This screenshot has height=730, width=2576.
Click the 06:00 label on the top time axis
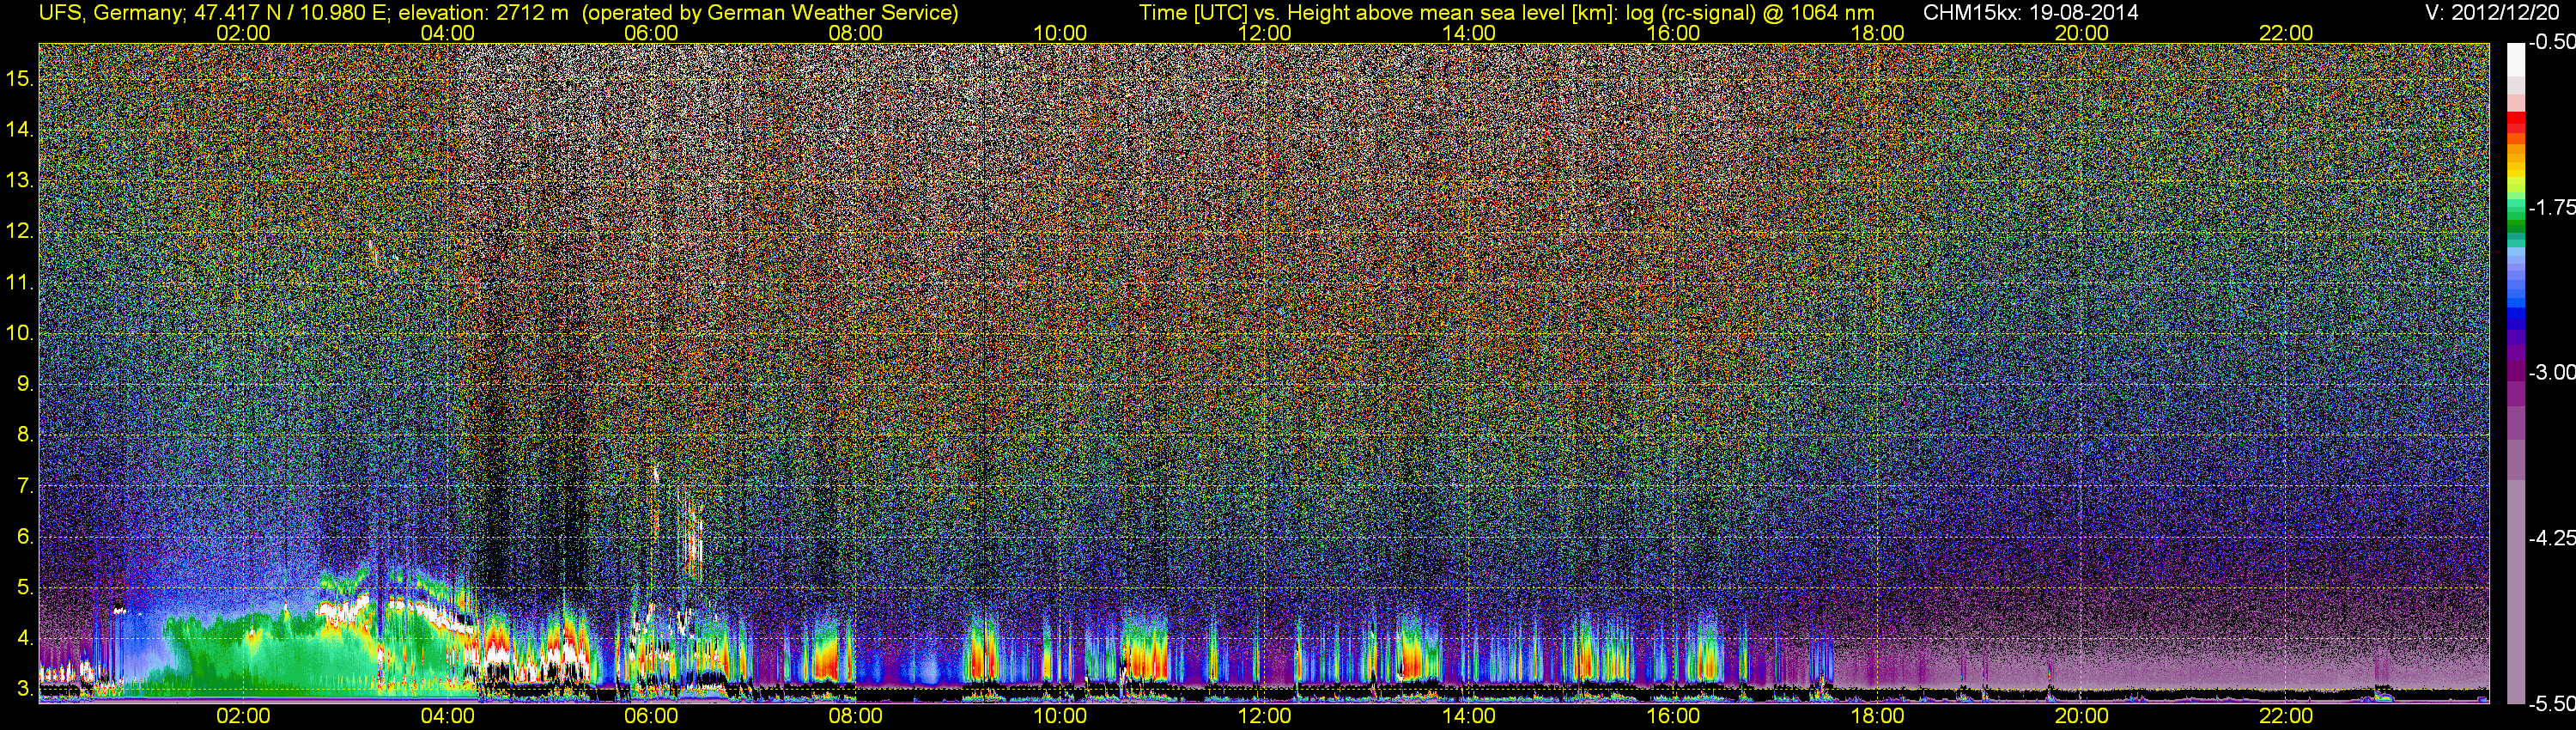[x=651, y=33]
